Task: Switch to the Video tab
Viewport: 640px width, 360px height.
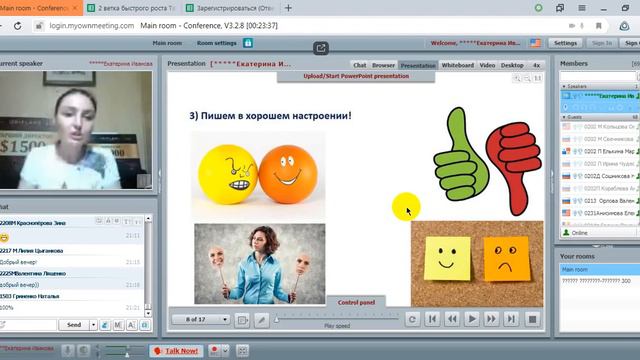Action: tap(487, 65)
